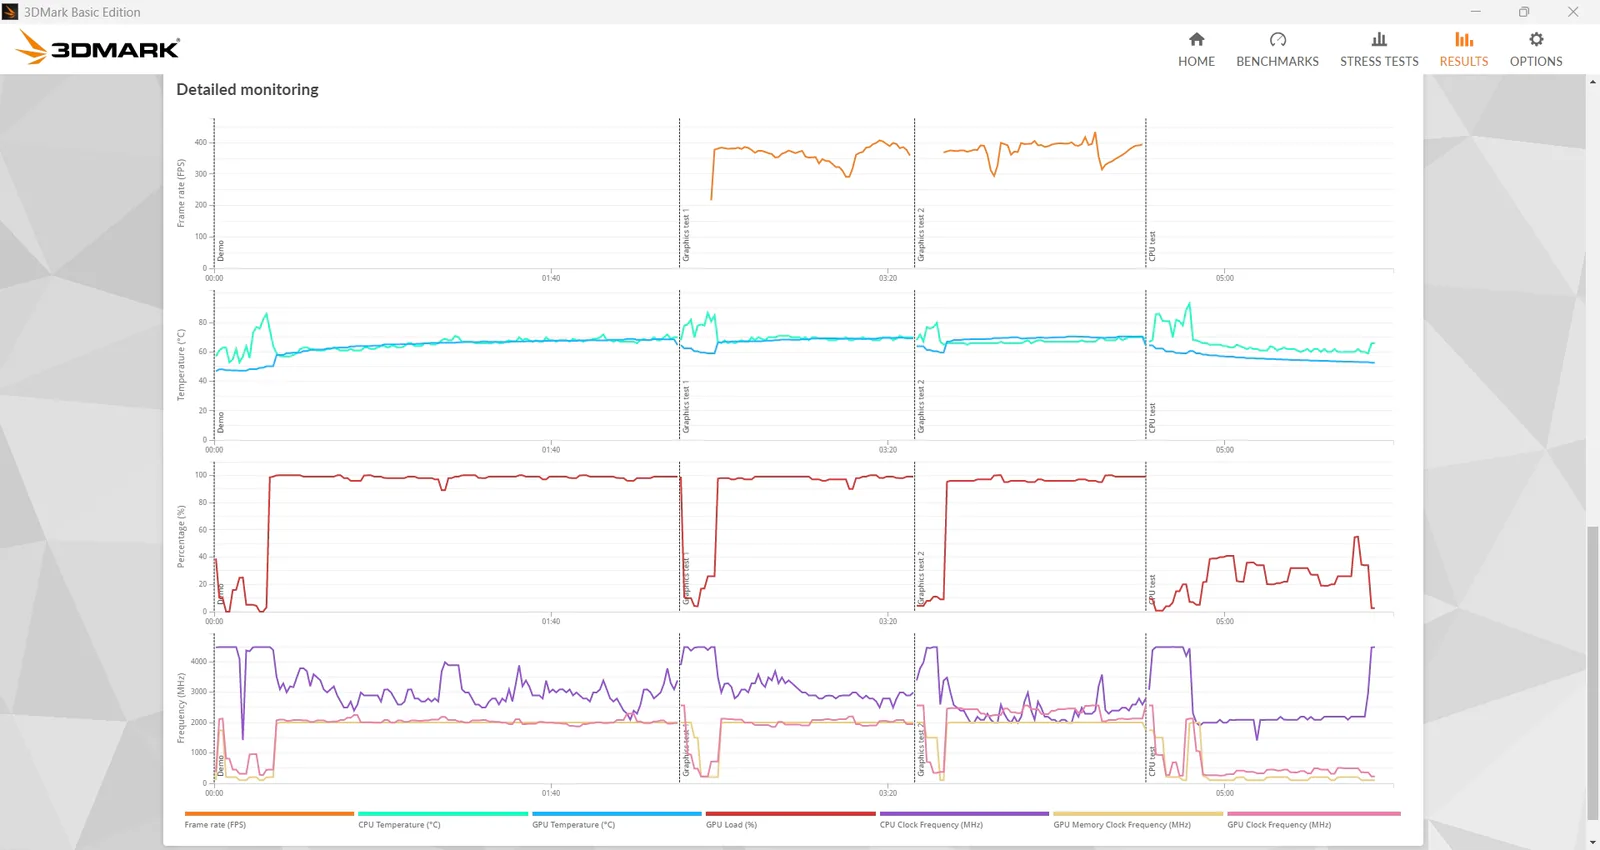Open the Results chart icon
Viewport: 1600px width, 850px height.
1464,40
